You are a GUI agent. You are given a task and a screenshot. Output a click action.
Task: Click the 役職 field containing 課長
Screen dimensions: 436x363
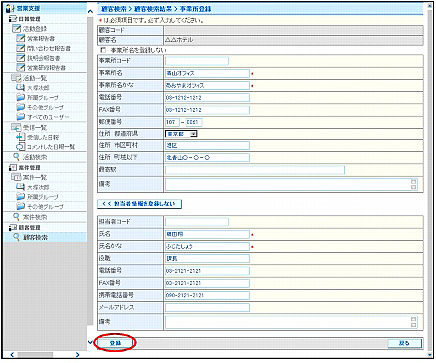point(207,259)
